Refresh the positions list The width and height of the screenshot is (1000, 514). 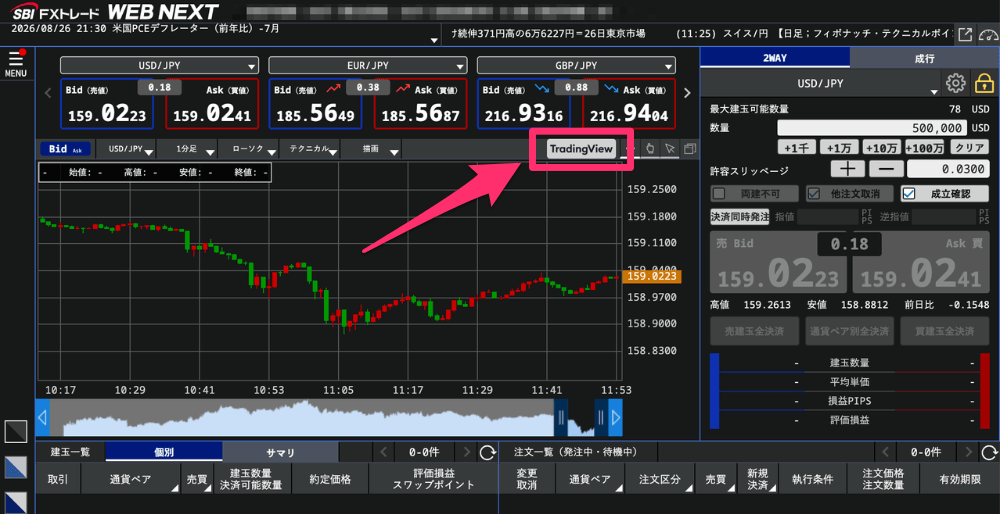point(488,453)
